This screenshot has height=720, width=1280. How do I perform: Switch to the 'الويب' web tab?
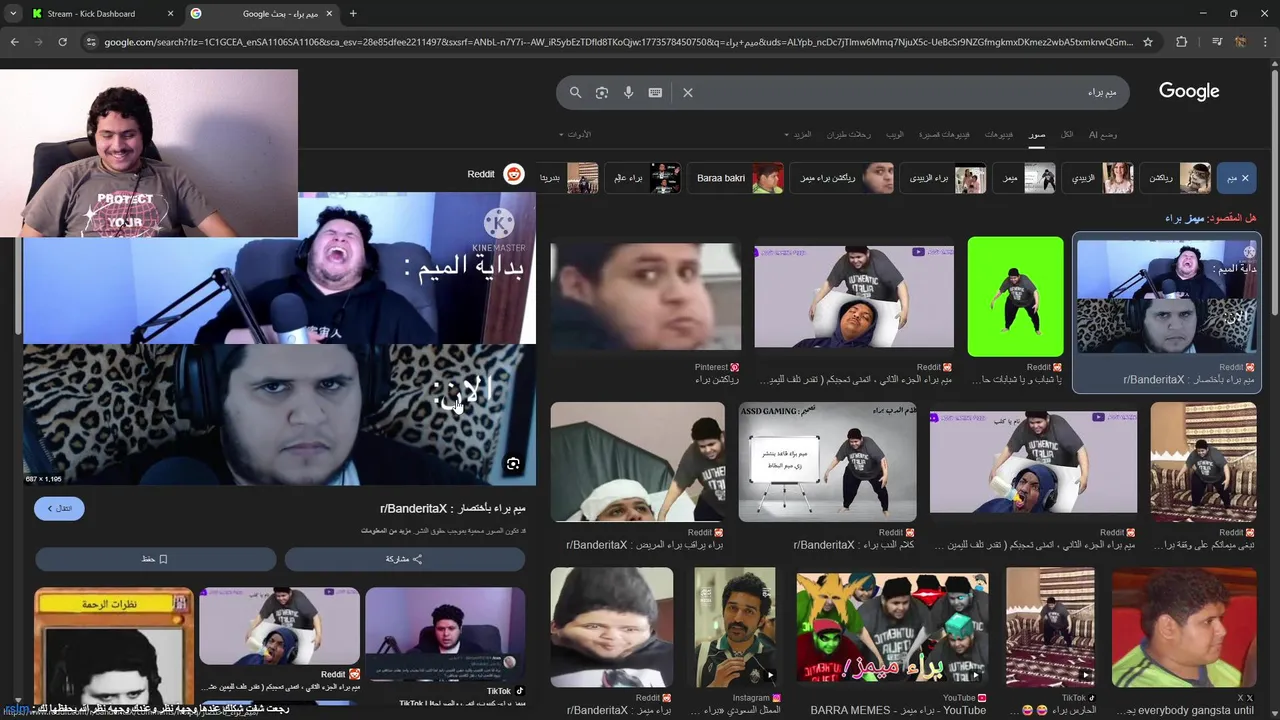click(895, 134)
